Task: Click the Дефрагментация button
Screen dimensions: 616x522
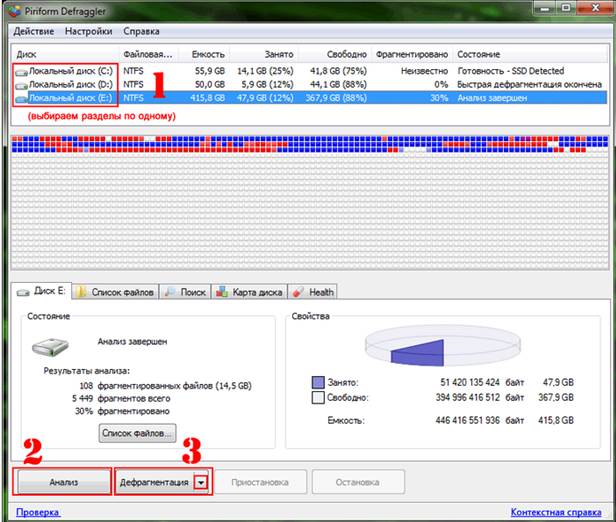Action: (154, 482)
